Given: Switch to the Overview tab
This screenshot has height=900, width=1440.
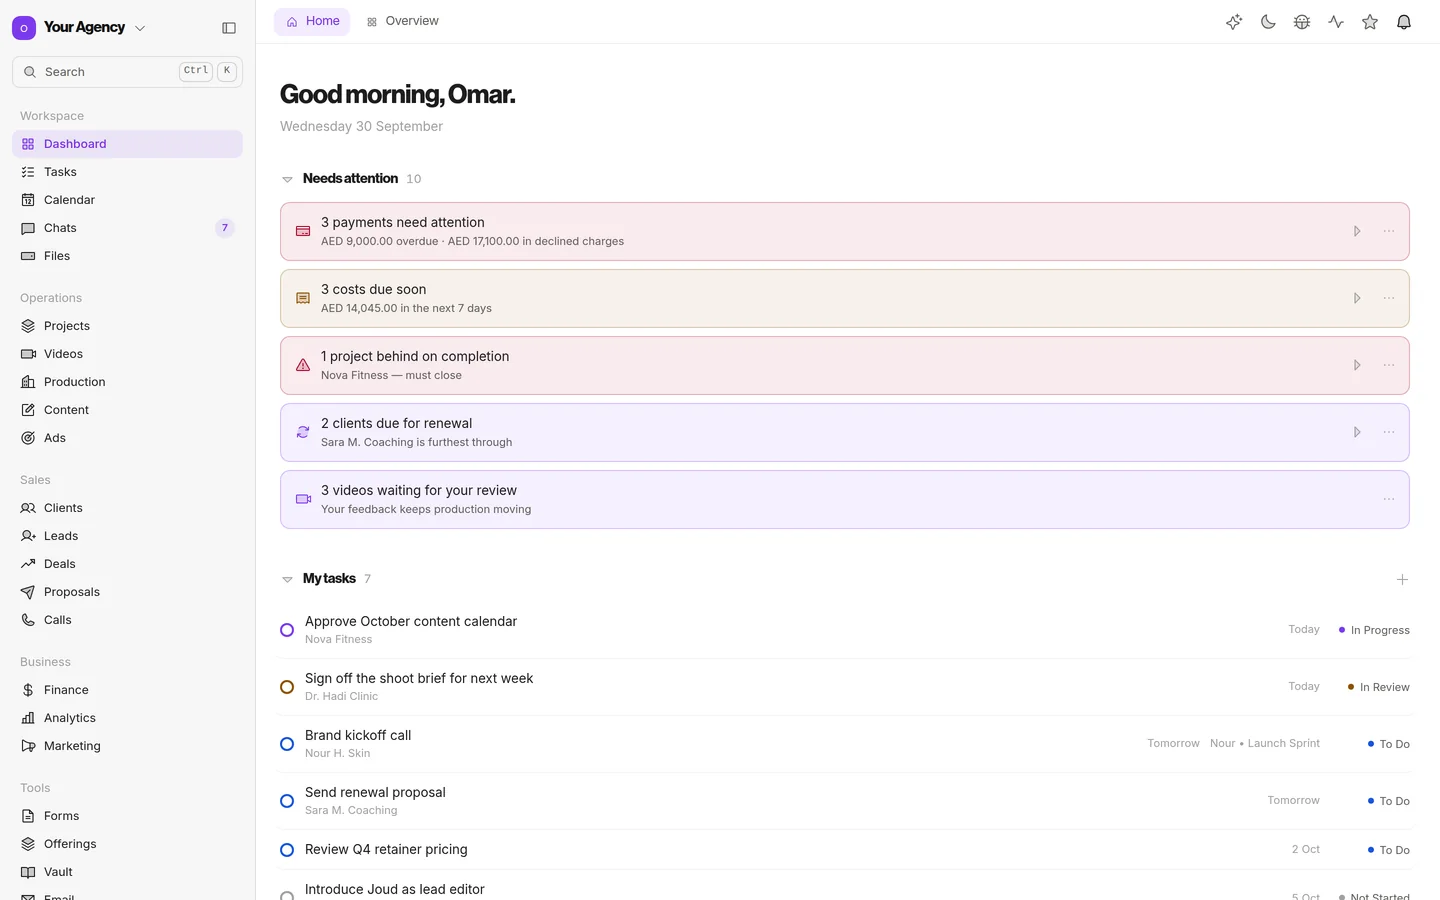Looking at the screenshot, I should (x=402, y=21).
